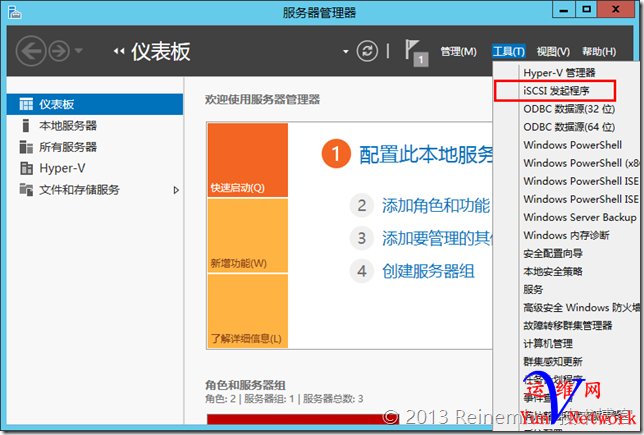The image size is (644, 435).
Task: Choose iSCSI 发起程序 from tools menu
Action: click(x=556, y=91)
